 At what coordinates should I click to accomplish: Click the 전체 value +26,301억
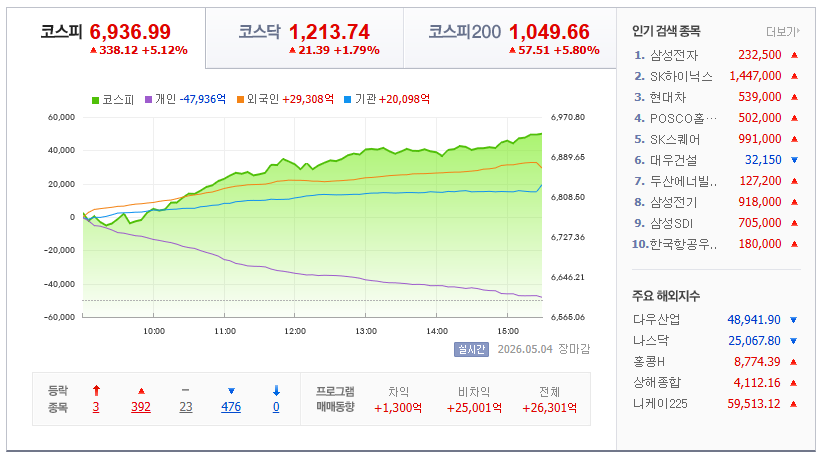(550, 408)
